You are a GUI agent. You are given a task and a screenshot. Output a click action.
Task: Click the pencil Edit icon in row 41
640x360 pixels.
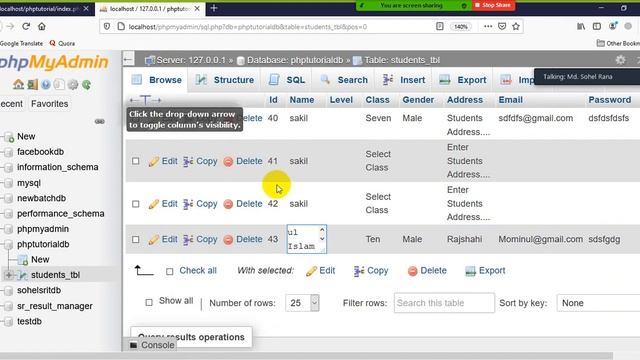(153, 161)
